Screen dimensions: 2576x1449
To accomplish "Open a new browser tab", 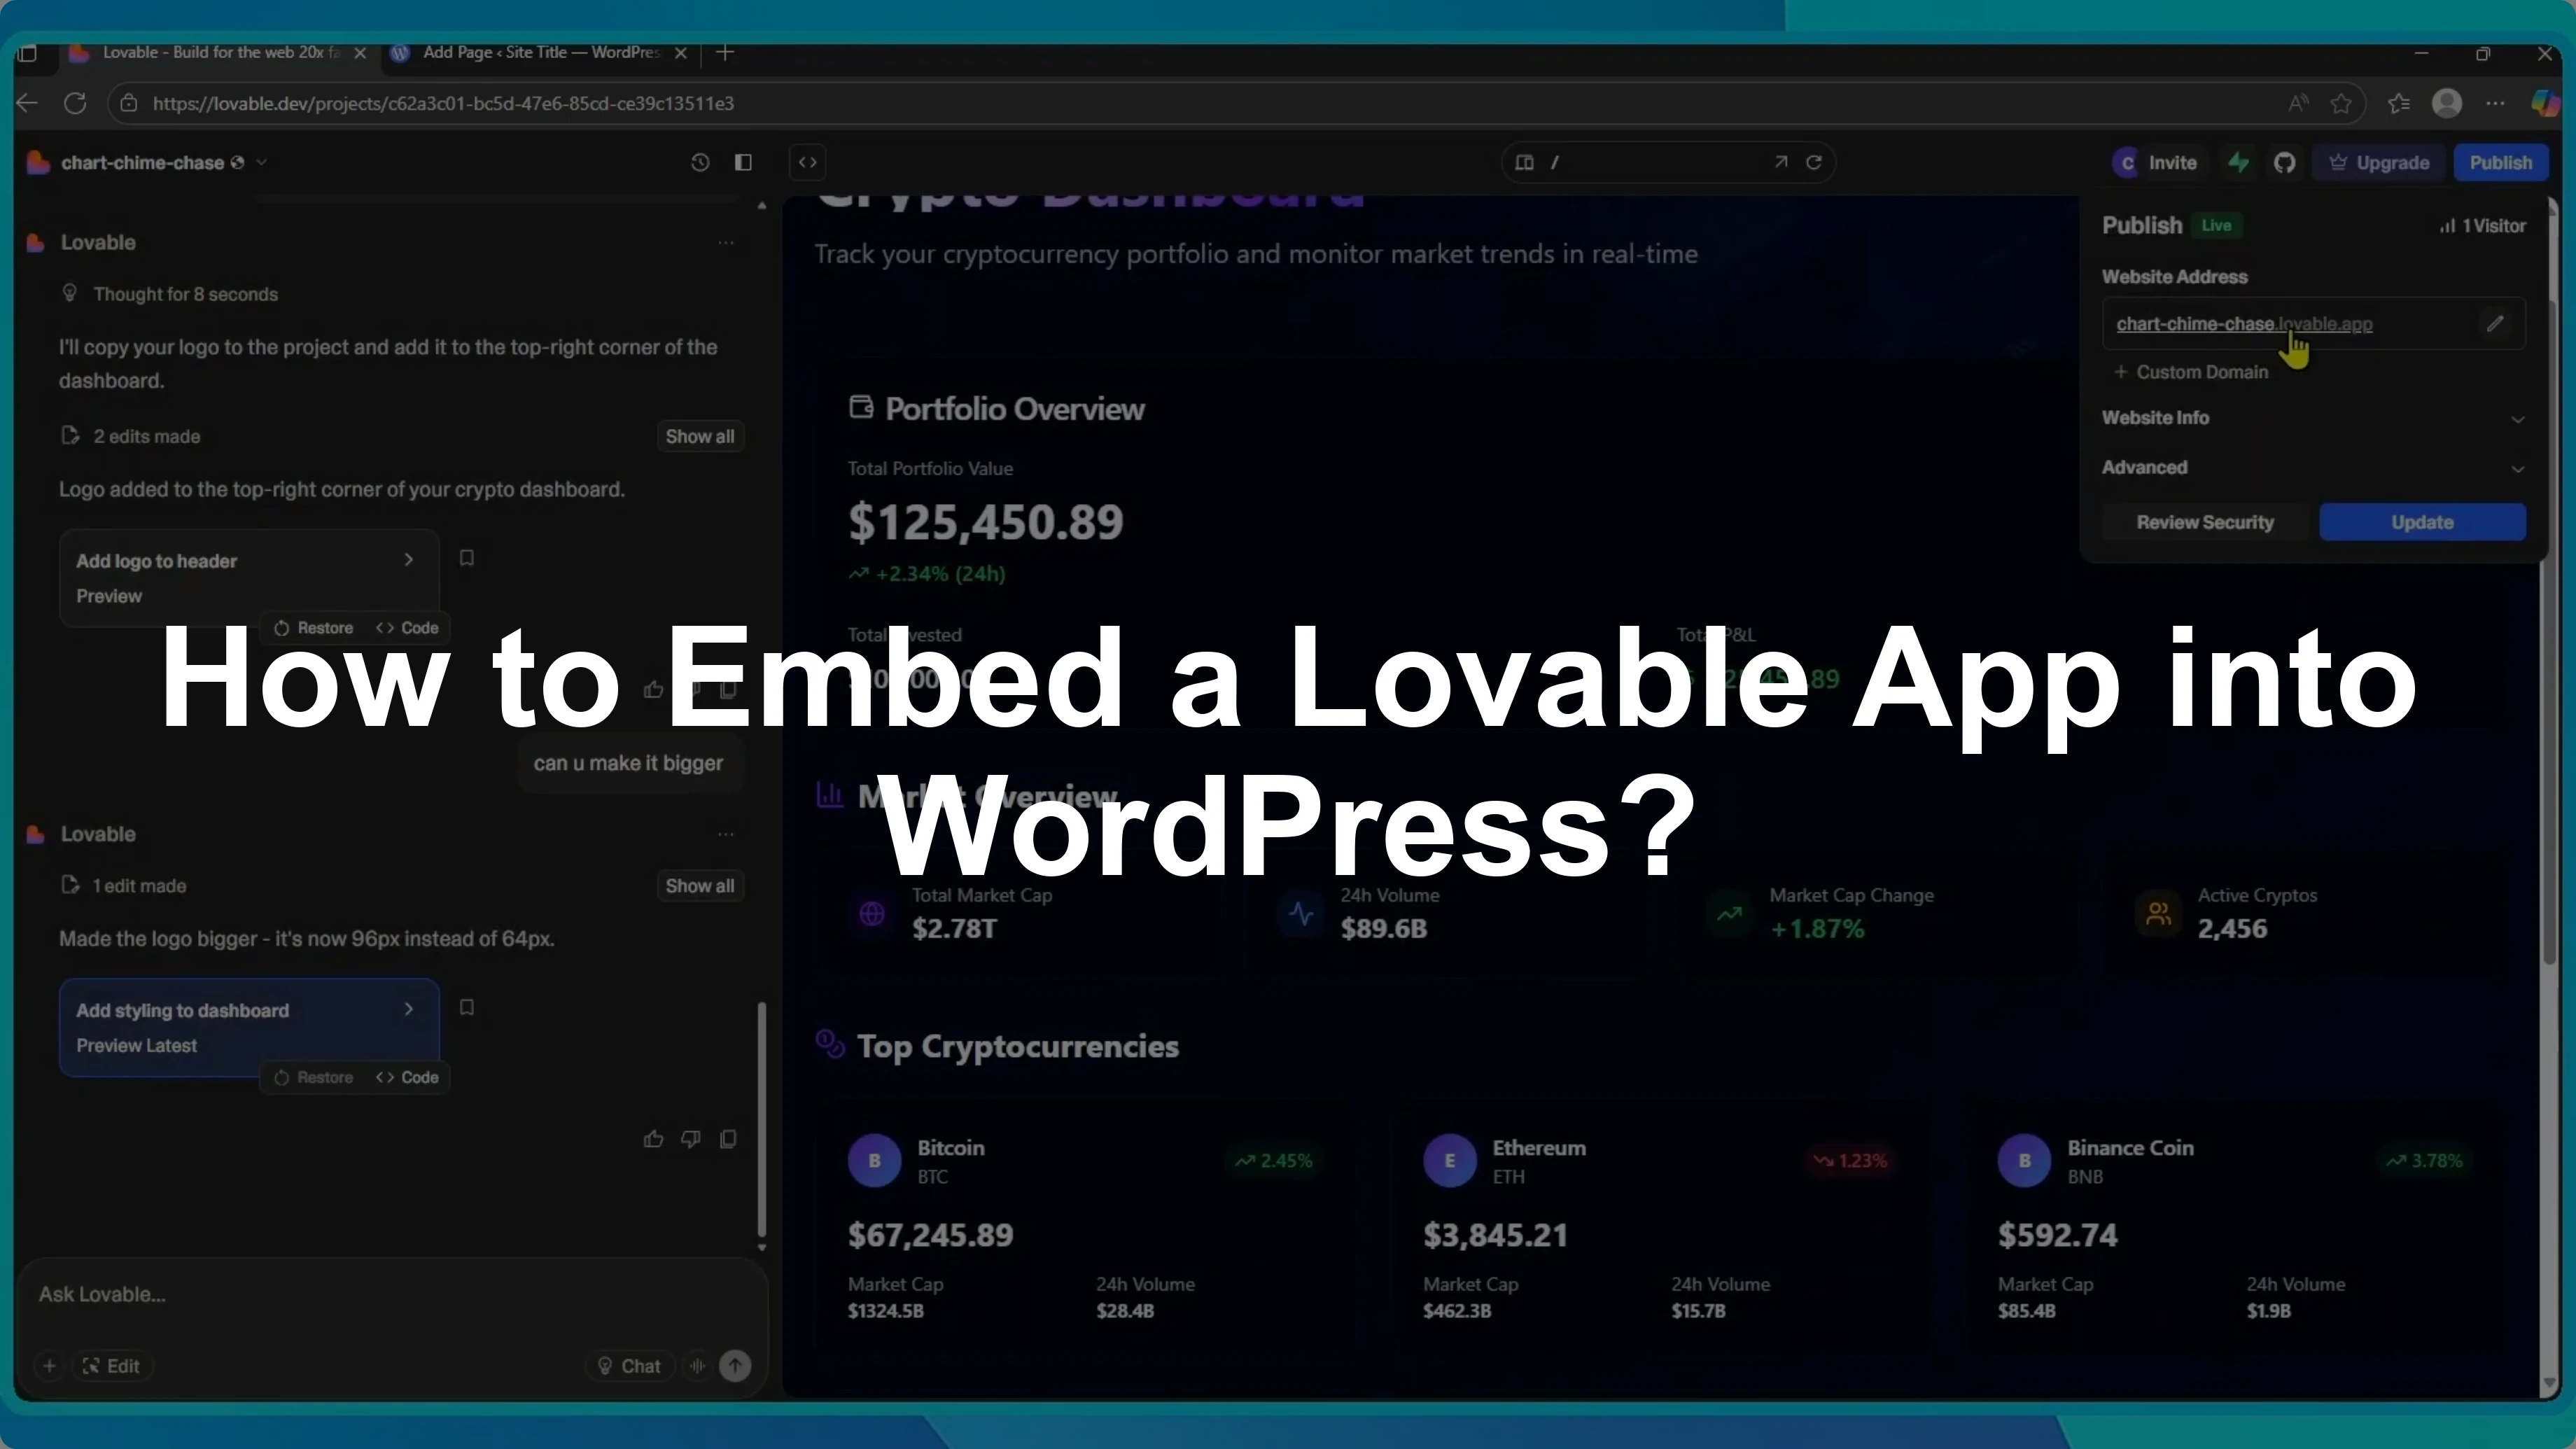I will point(726,53).
